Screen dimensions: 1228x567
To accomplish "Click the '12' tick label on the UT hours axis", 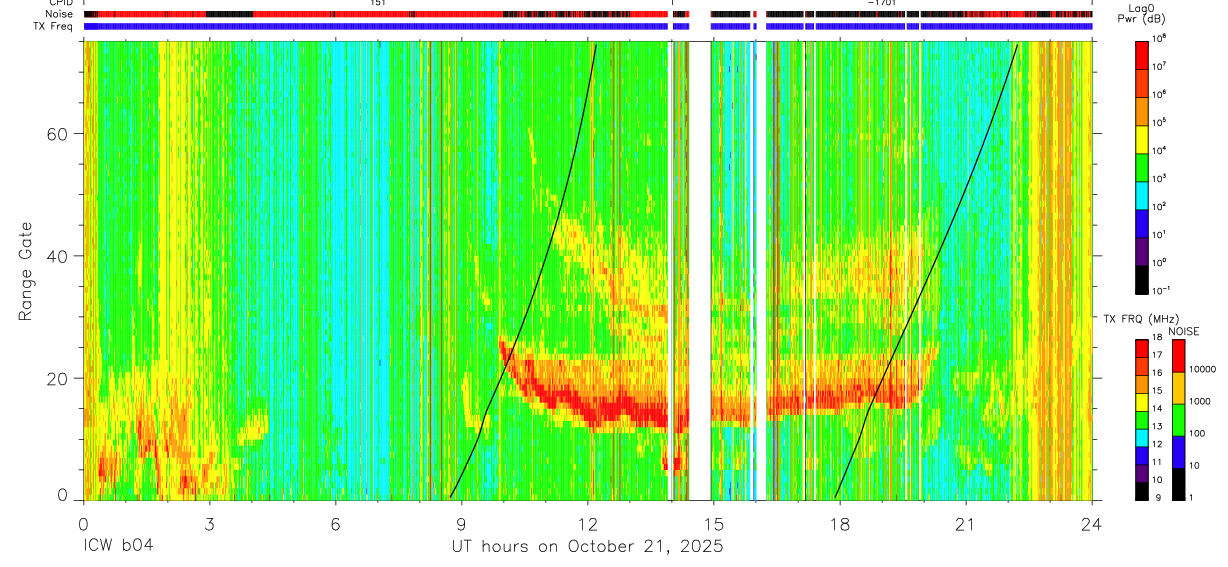I will point(587,522).
